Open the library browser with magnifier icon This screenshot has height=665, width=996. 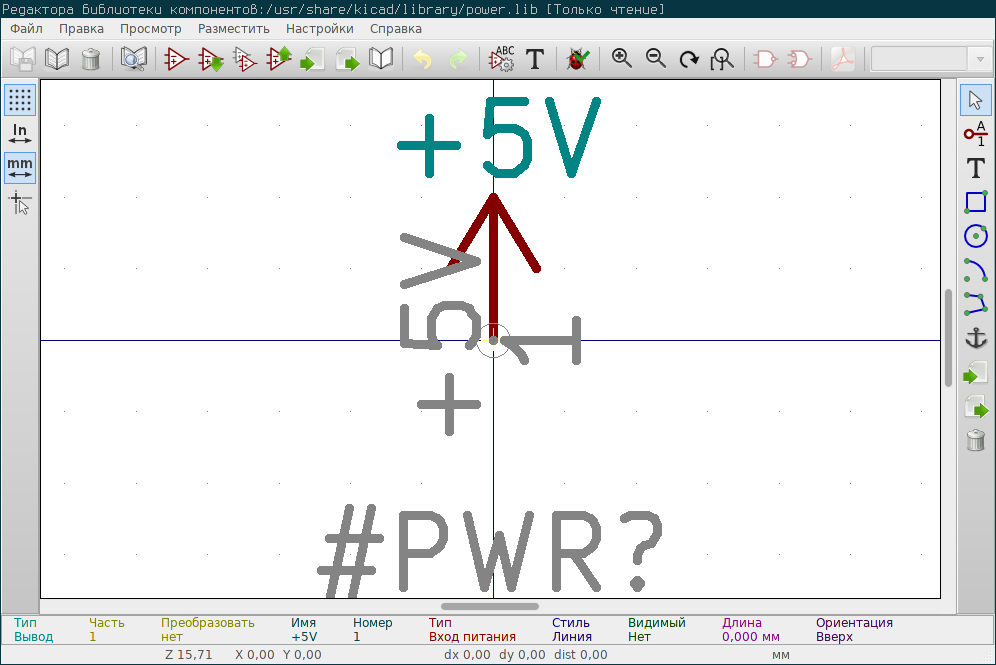coord(131,59)
